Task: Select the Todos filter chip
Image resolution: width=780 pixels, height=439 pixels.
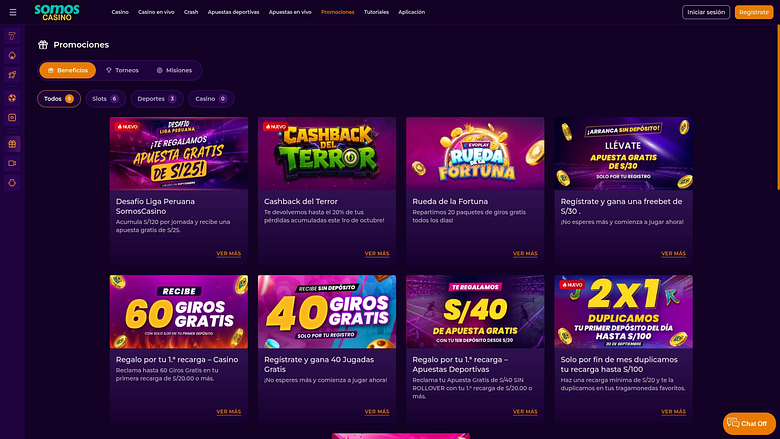Action: 59,98
